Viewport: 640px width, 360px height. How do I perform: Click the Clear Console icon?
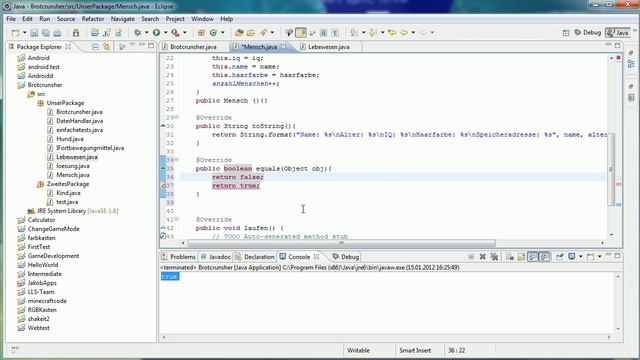pos(510,257)
